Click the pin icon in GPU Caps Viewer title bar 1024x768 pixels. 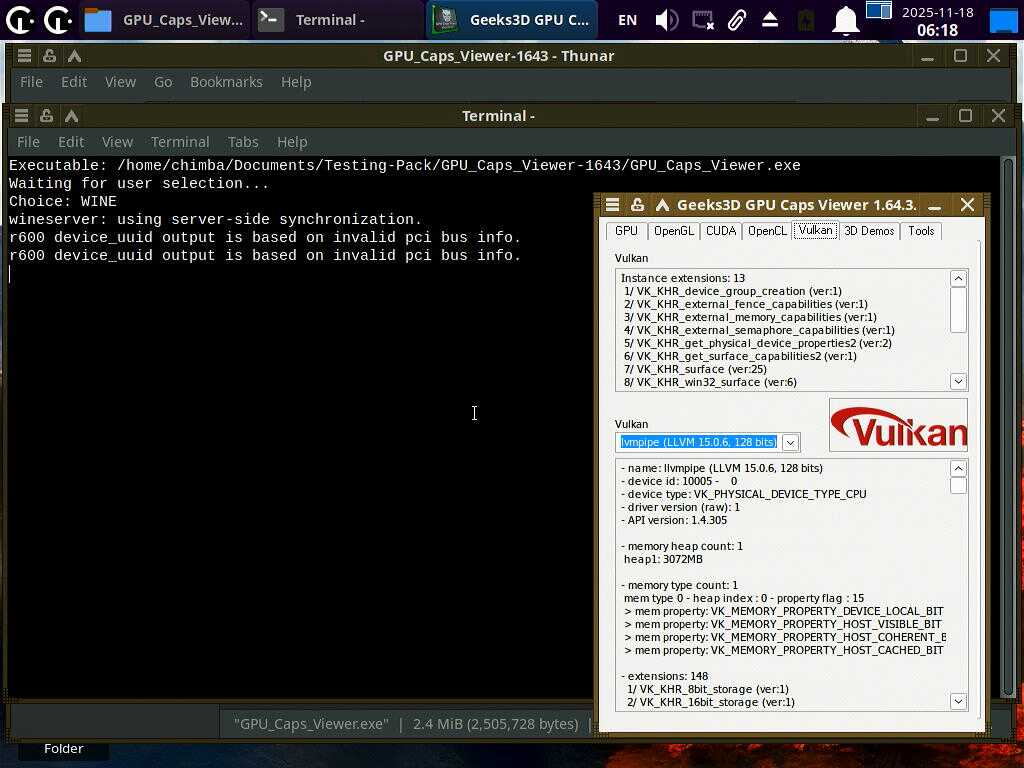pos(637,204)
